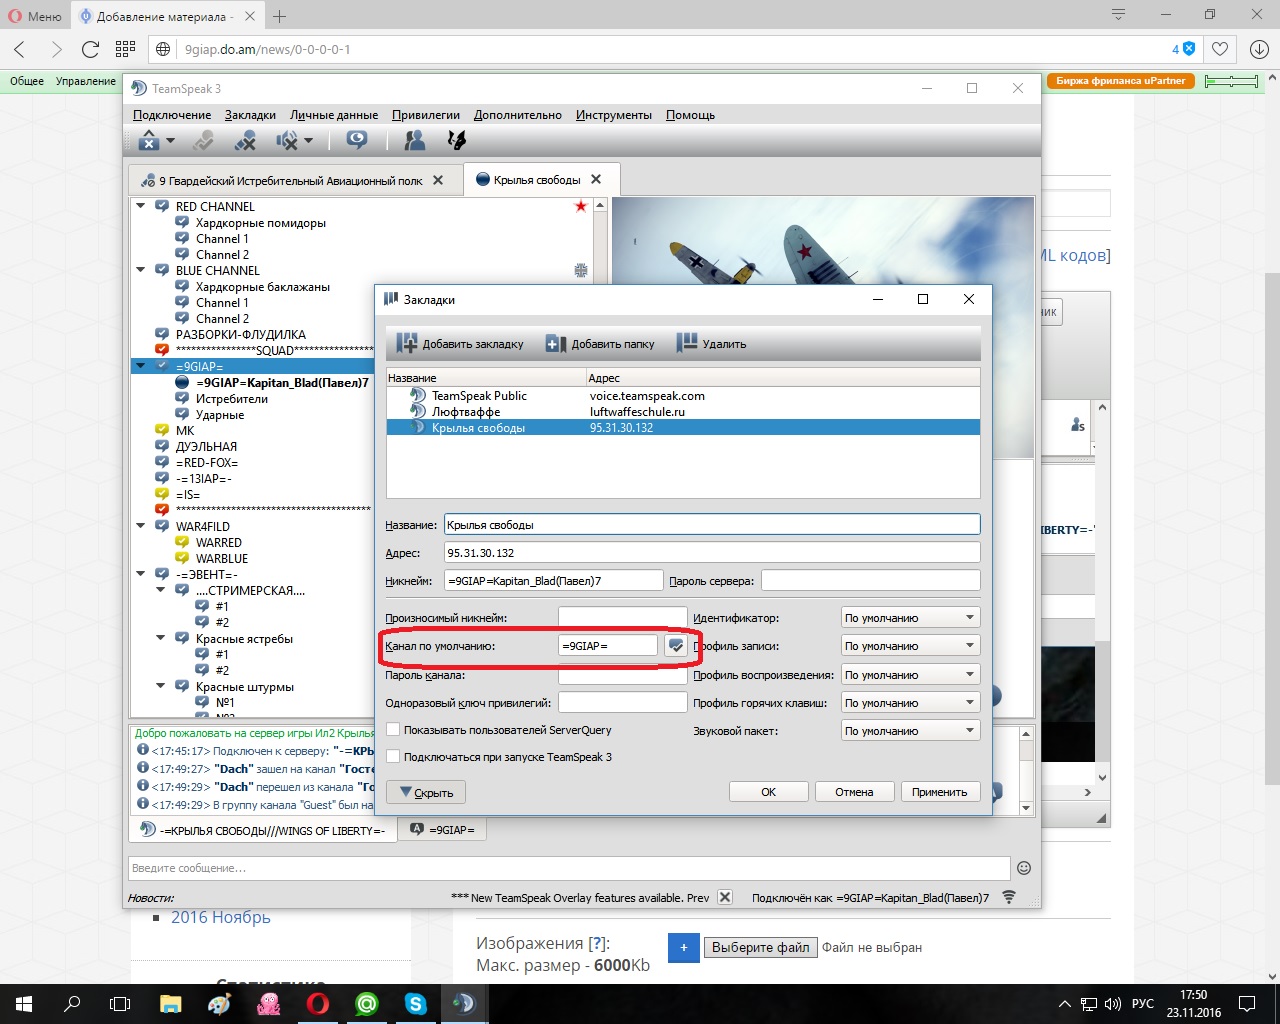Click the set default channel icon button
This screenshot has width=1280, height=1024.
[676, 646]
